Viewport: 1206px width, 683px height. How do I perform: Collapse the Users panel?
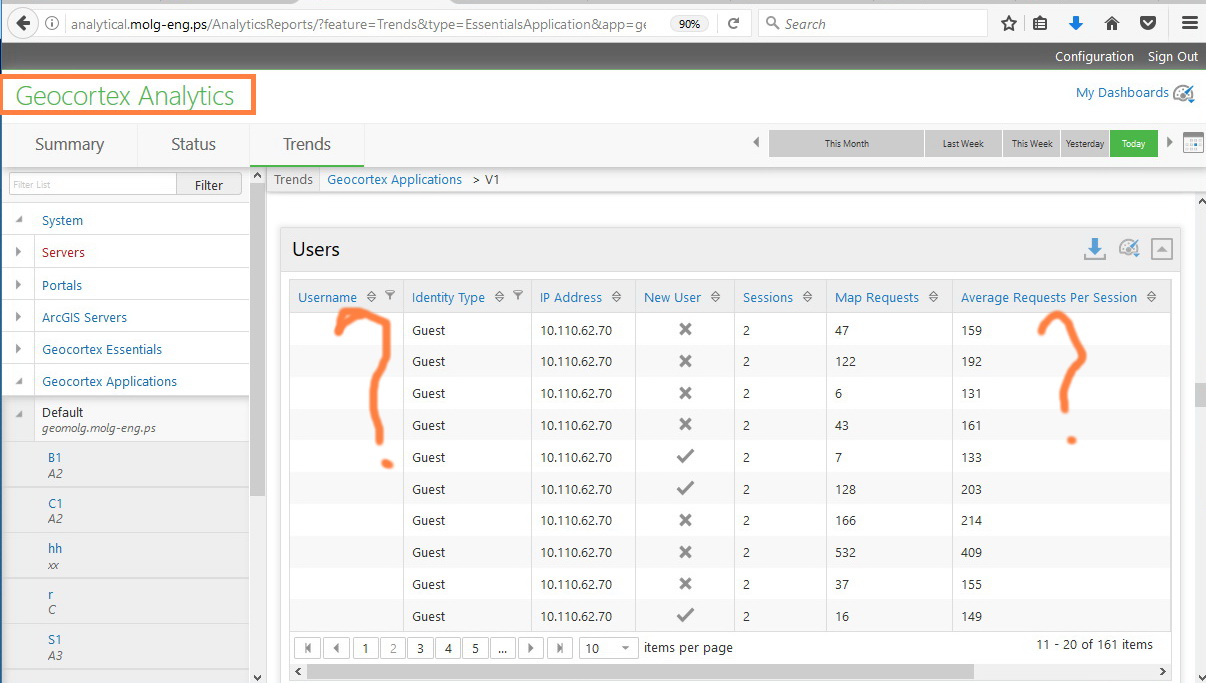[1161, 249]
